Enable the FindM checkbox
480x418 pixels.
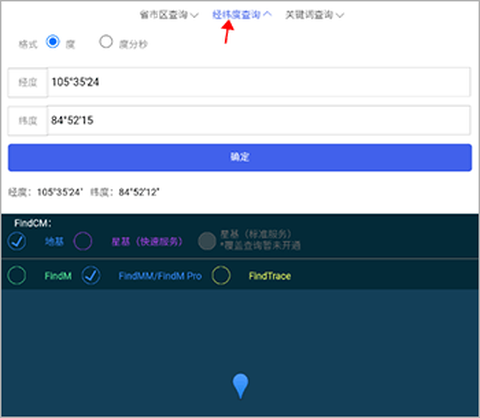click(x=17, y=275)
